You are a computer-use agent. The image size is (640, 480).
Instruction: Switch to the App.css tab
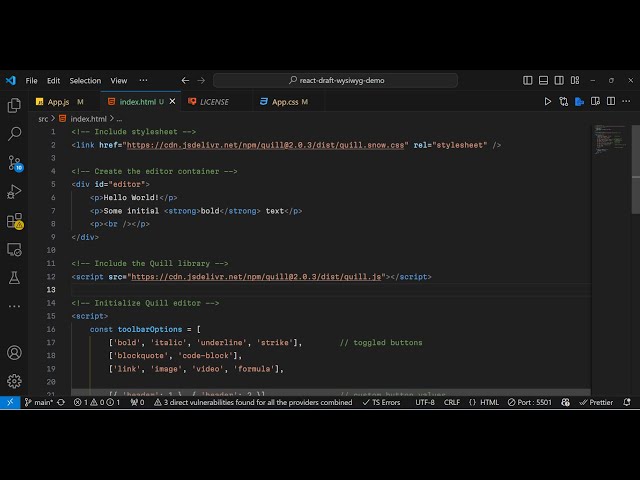tap(285, 101)
